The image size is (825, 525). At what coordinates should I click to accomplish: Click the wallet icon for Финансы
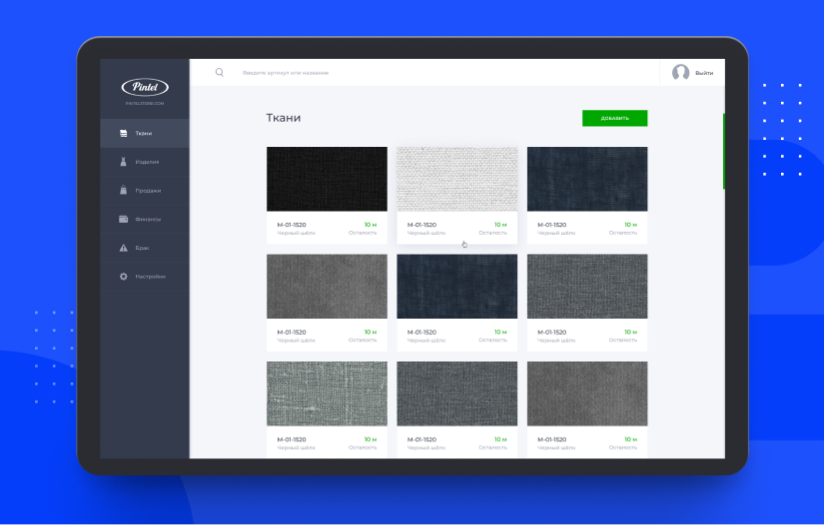123,219
